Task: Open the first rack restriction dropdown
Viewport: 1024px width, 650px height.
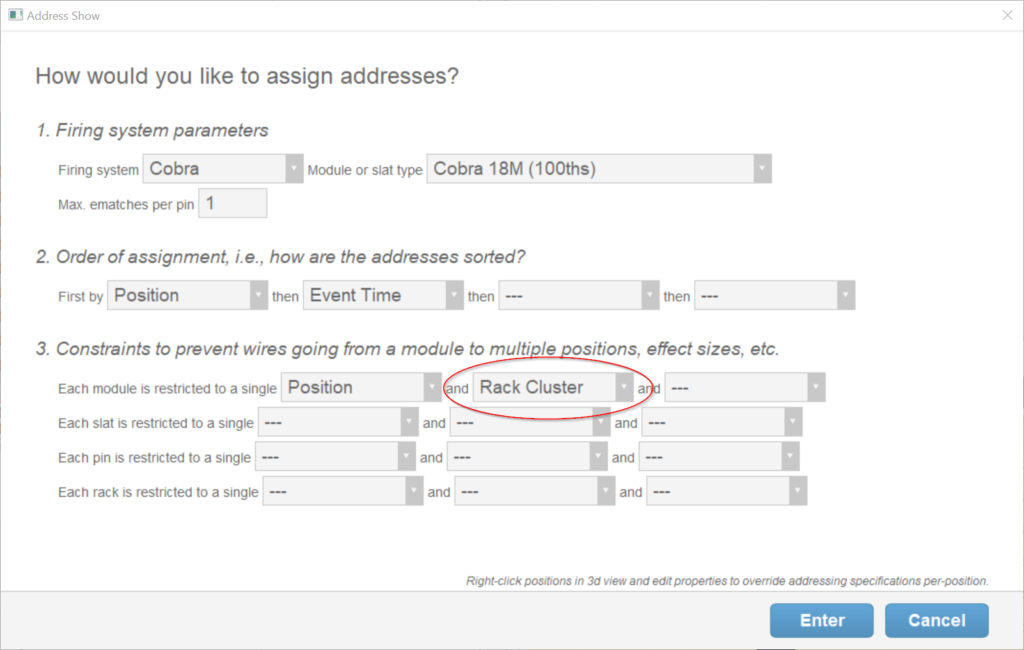Action: [x=343, y=492]
